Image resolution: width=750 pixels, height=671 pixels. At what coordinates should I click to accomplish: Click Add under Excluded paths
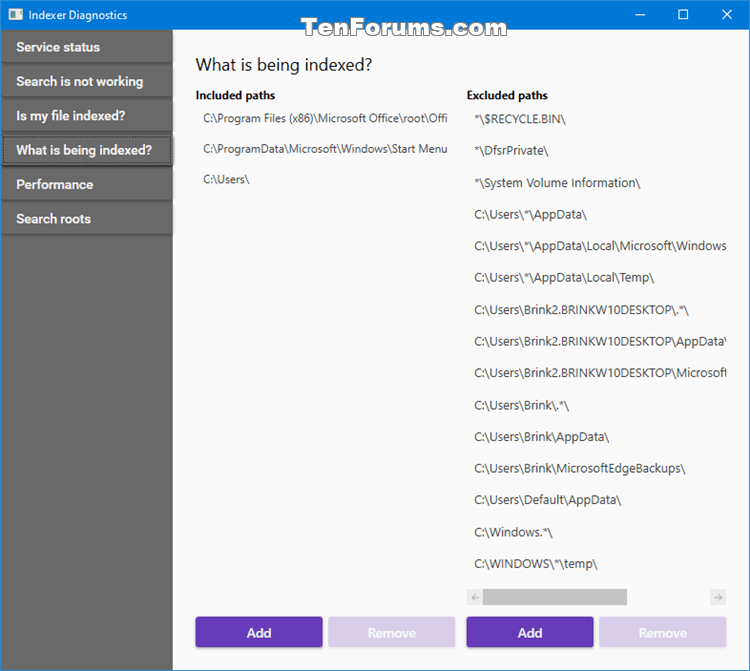530,632
